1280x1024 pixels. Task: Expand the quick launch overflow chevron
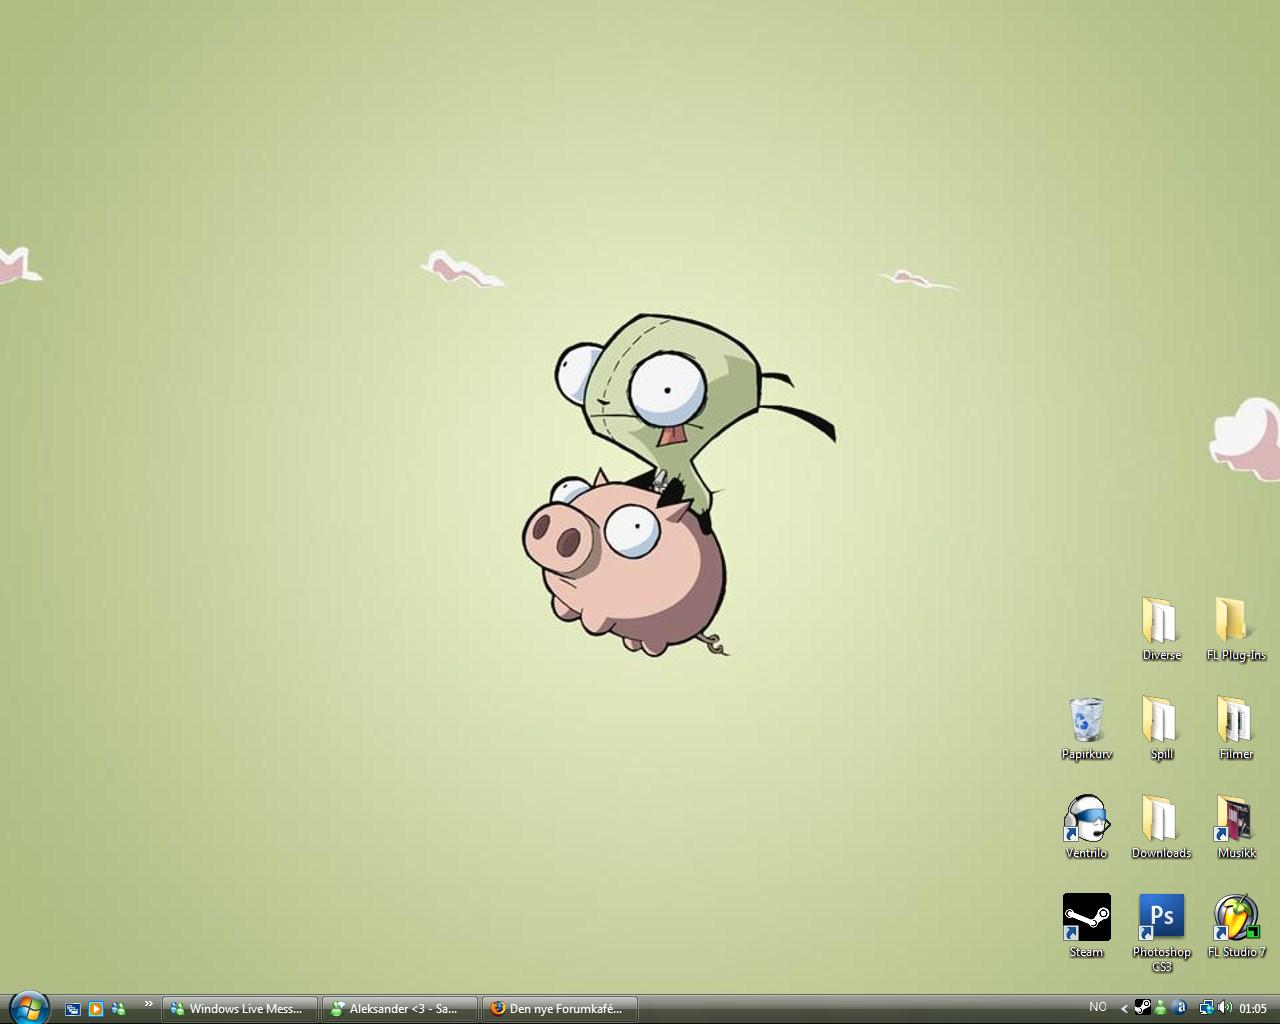pyautogui.click(x=149, y=1004)
